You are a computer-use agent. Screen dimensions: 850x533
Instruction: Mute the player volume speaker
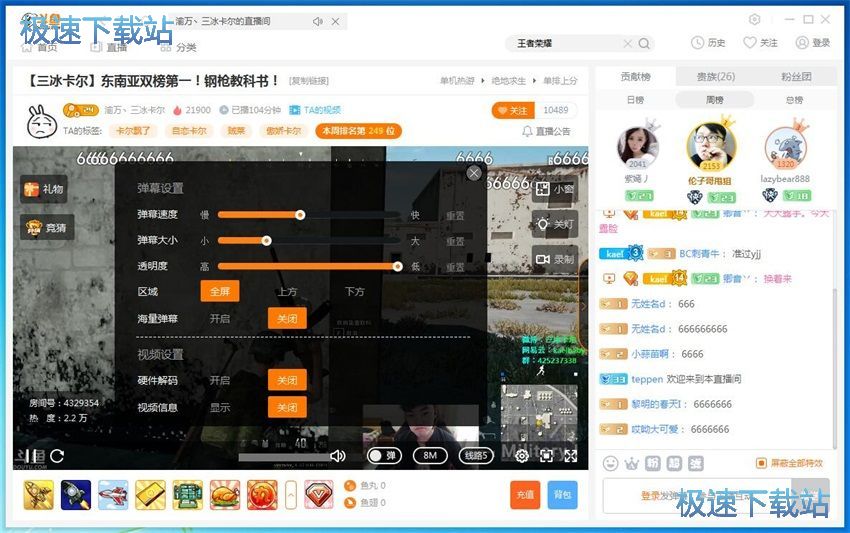pyautogui.click(x=338, y=456)
